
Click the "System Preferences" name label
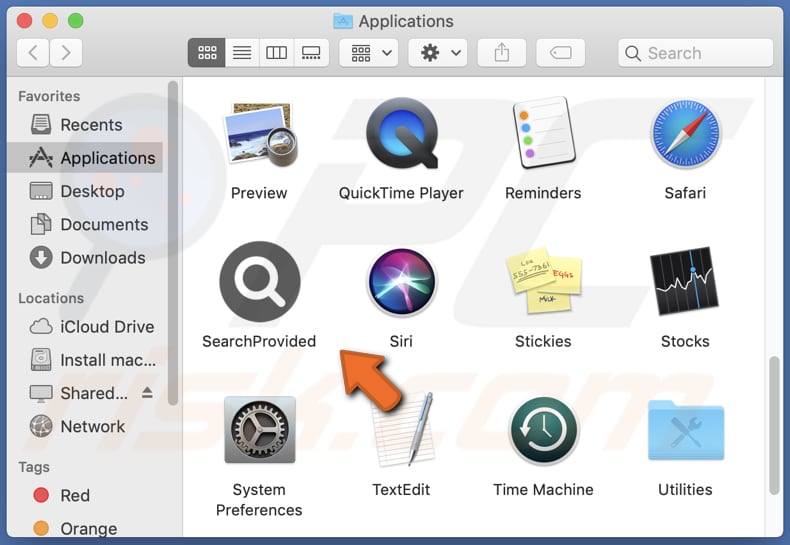click(259, 500)
